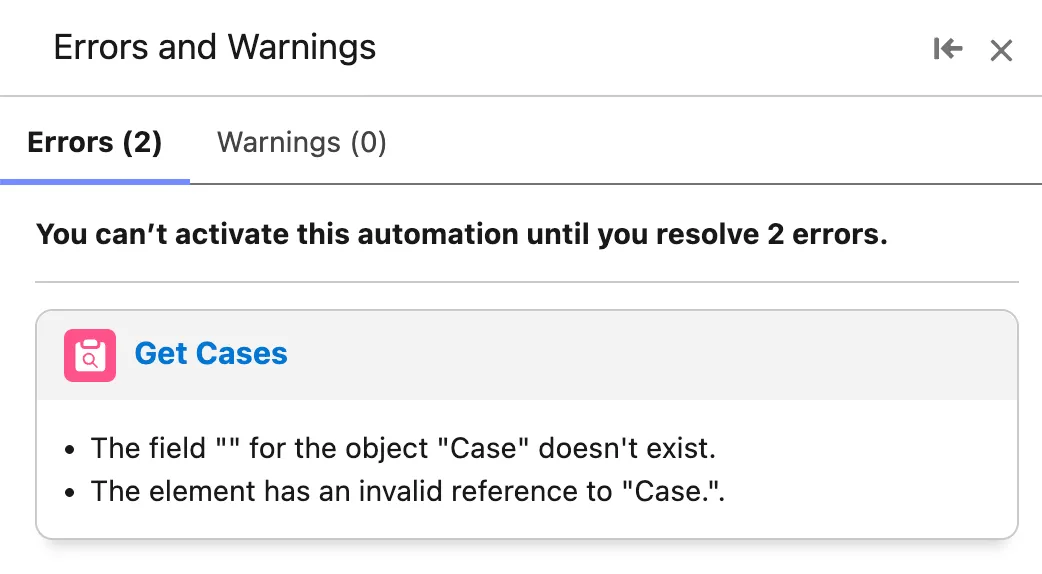
Task: Dock the Errors and Warnings panel
Action: click(x=947, y=48)
